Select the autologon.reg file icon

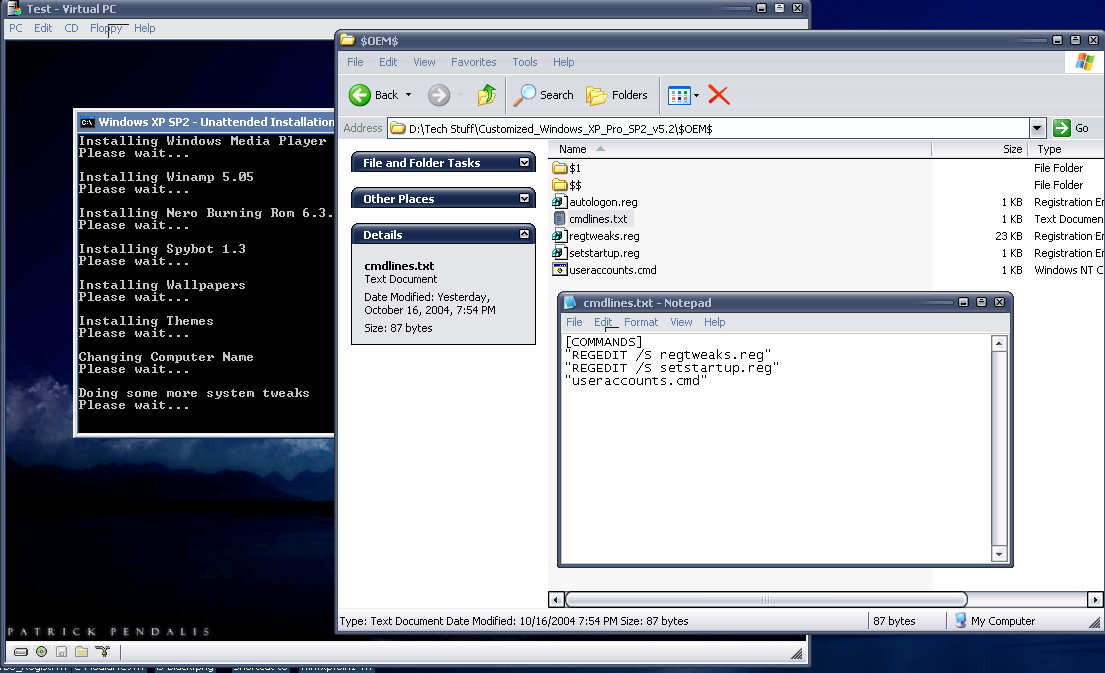[560, 202]
